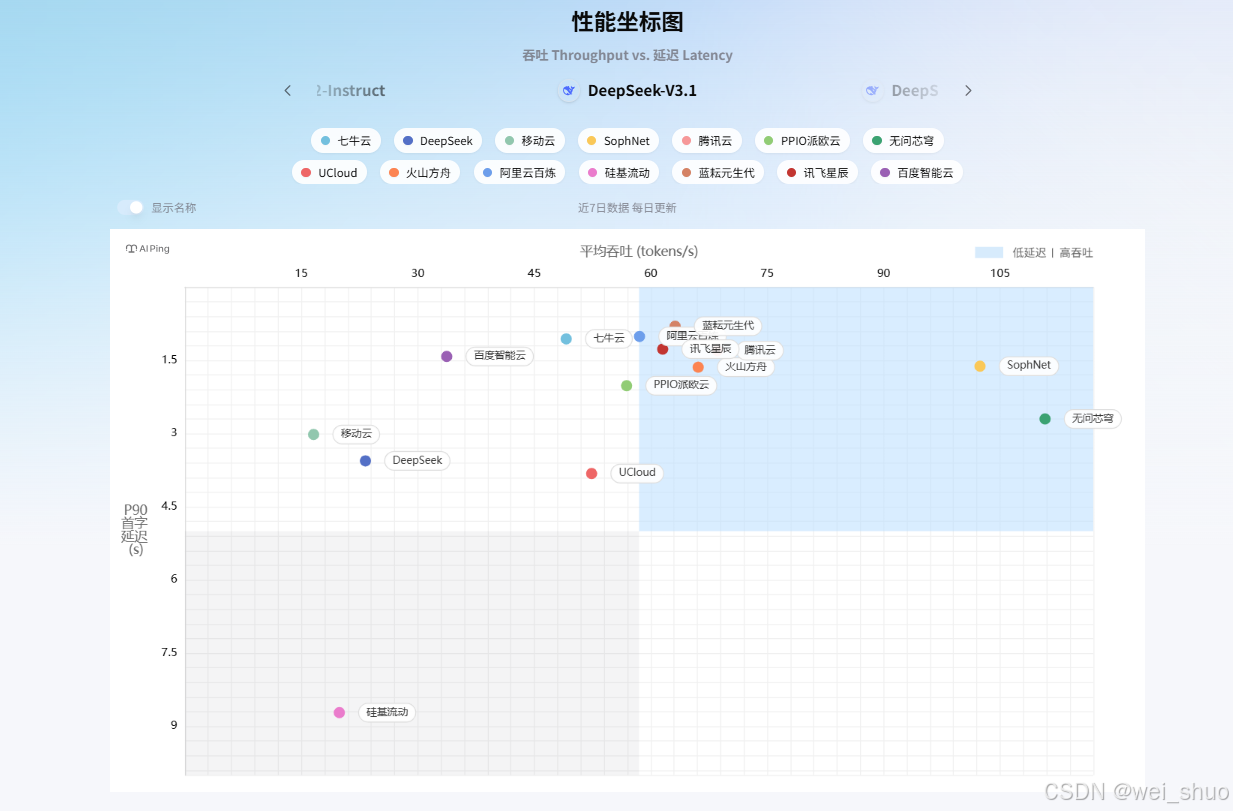Toggle the 显示名称 switch
The height and width of the screenshot is (811, 1233).
(x=130, y=208)
